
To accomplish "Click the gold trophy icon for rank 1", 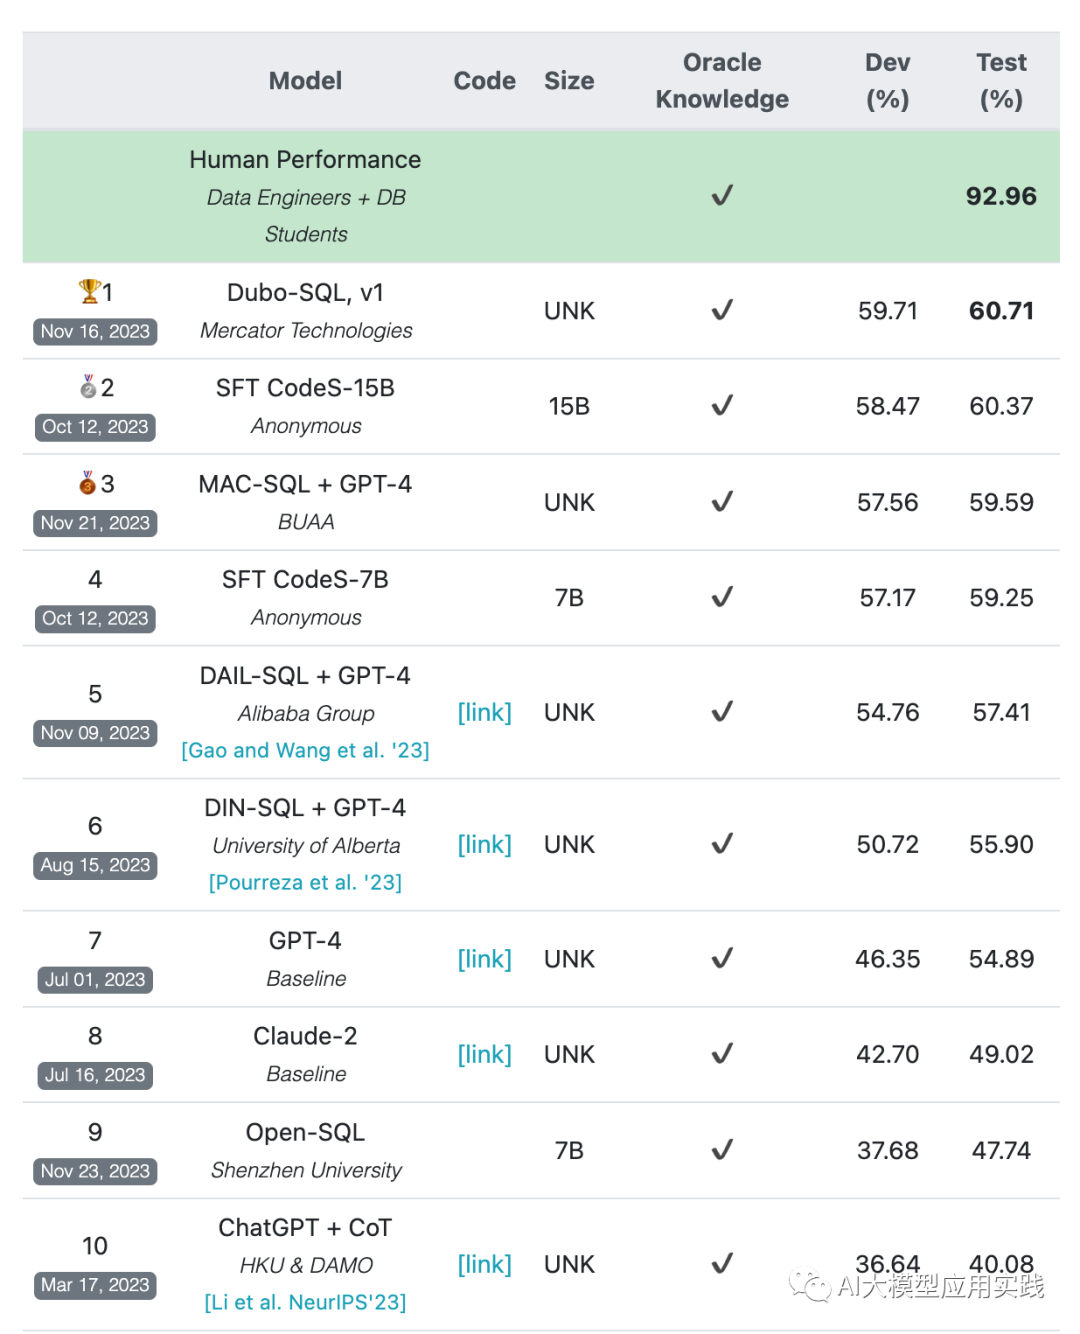I will [x=89, y=291].
